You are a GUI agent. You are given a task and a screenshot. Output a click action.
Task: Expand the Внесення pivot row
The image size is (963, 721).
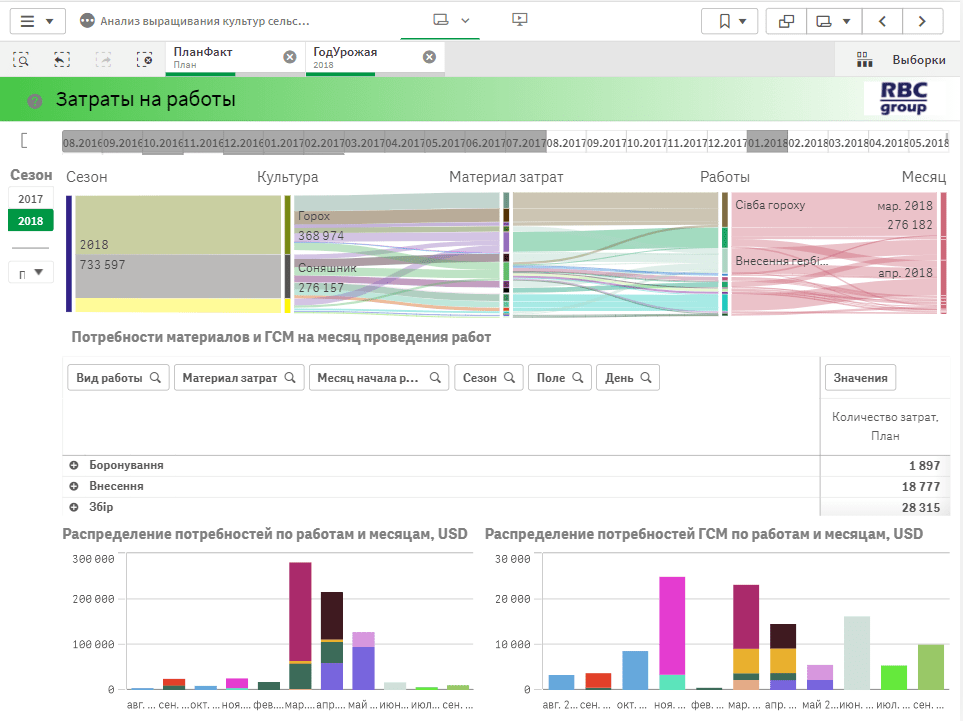point(74,486)
